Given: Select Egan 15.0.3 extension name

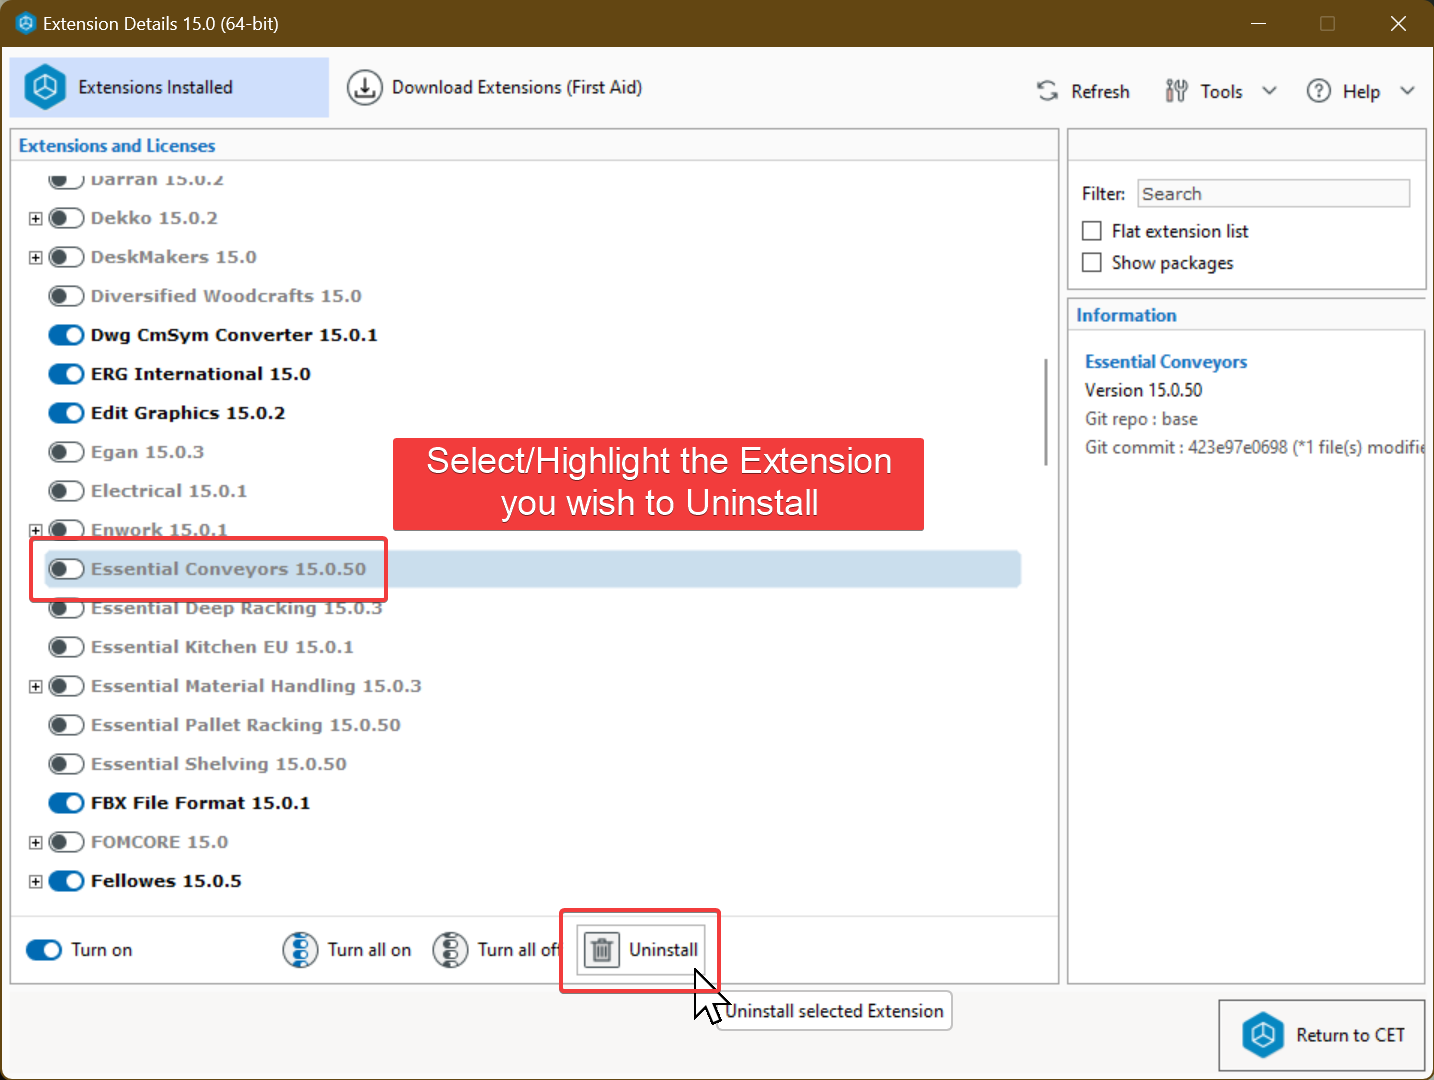Looking at the screenshot, I should point(147,452).
